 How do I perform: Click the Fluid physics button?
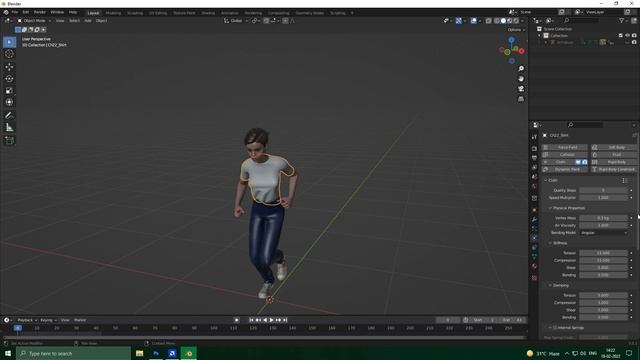614,155
